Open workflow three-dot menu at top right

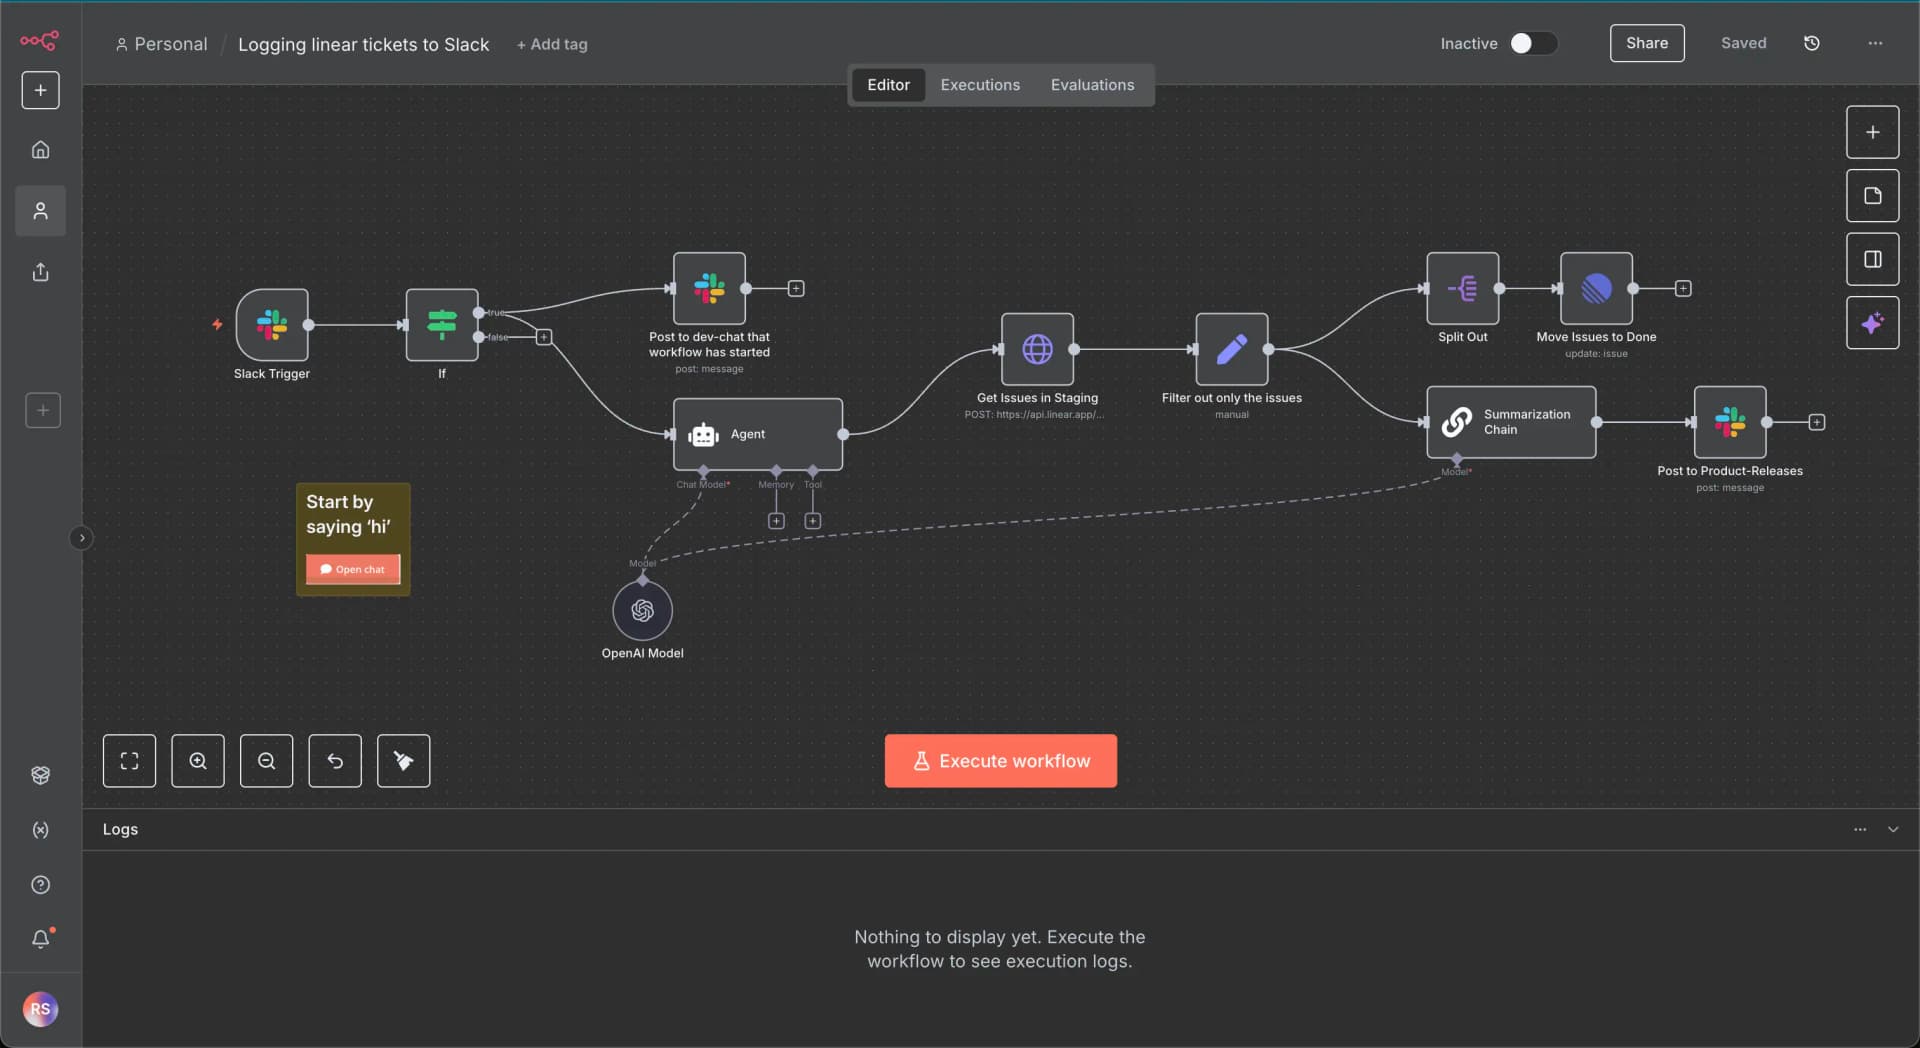coord(1875,43)
